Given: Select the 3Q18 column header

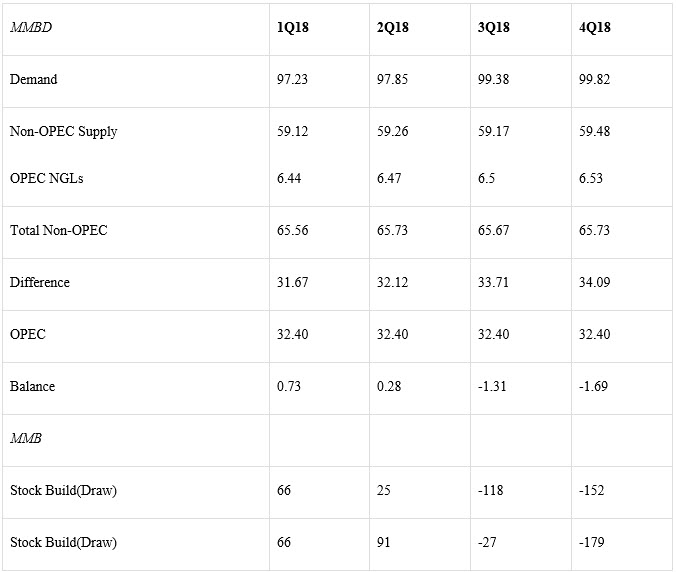Looking at the screenshot, I should click(x=494, y=27).
